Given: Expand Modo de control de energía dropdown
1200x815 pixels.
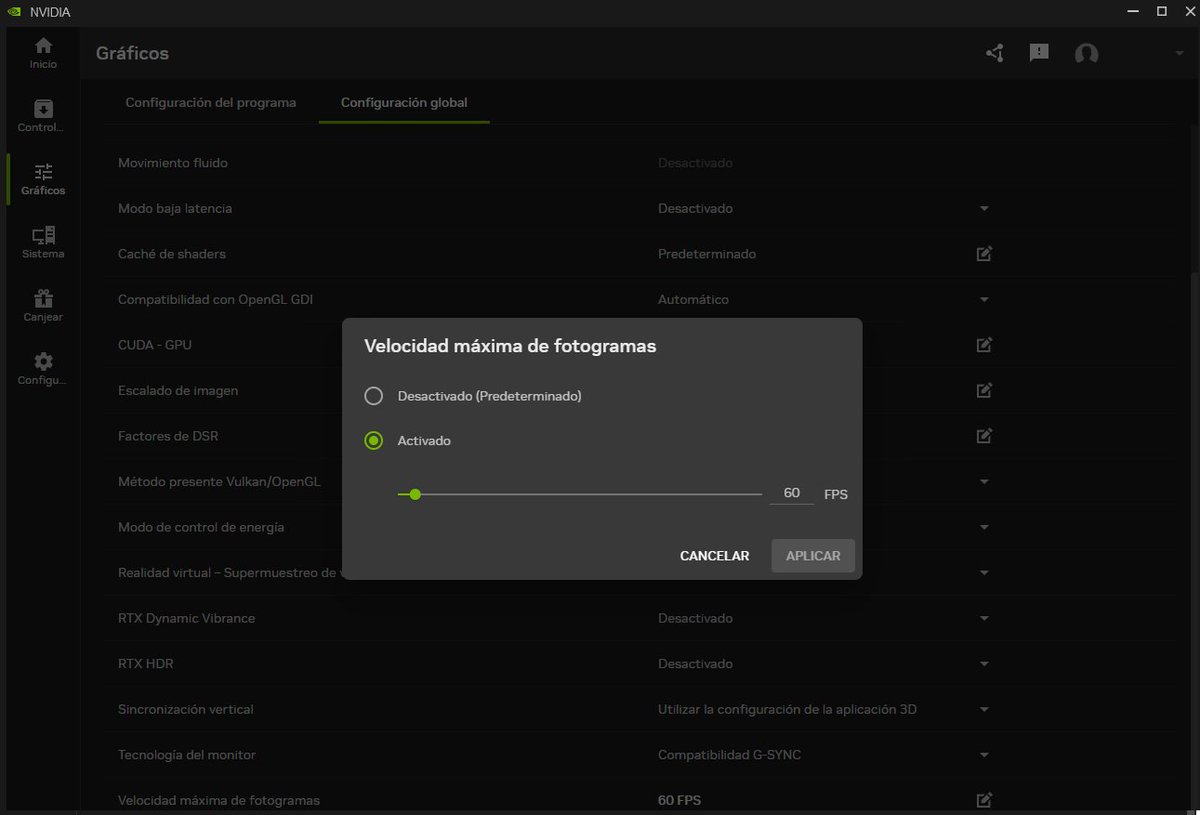Looking at the screenshot, I should 984,527.
